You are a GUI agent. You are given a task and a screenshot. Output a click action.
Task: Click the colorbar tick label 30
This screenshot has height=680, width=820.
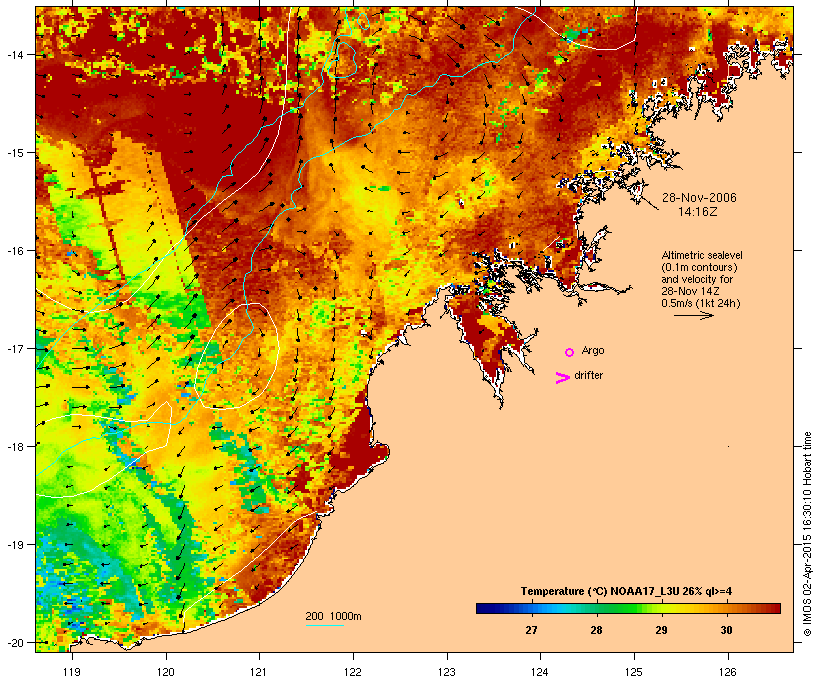point(726,630)
